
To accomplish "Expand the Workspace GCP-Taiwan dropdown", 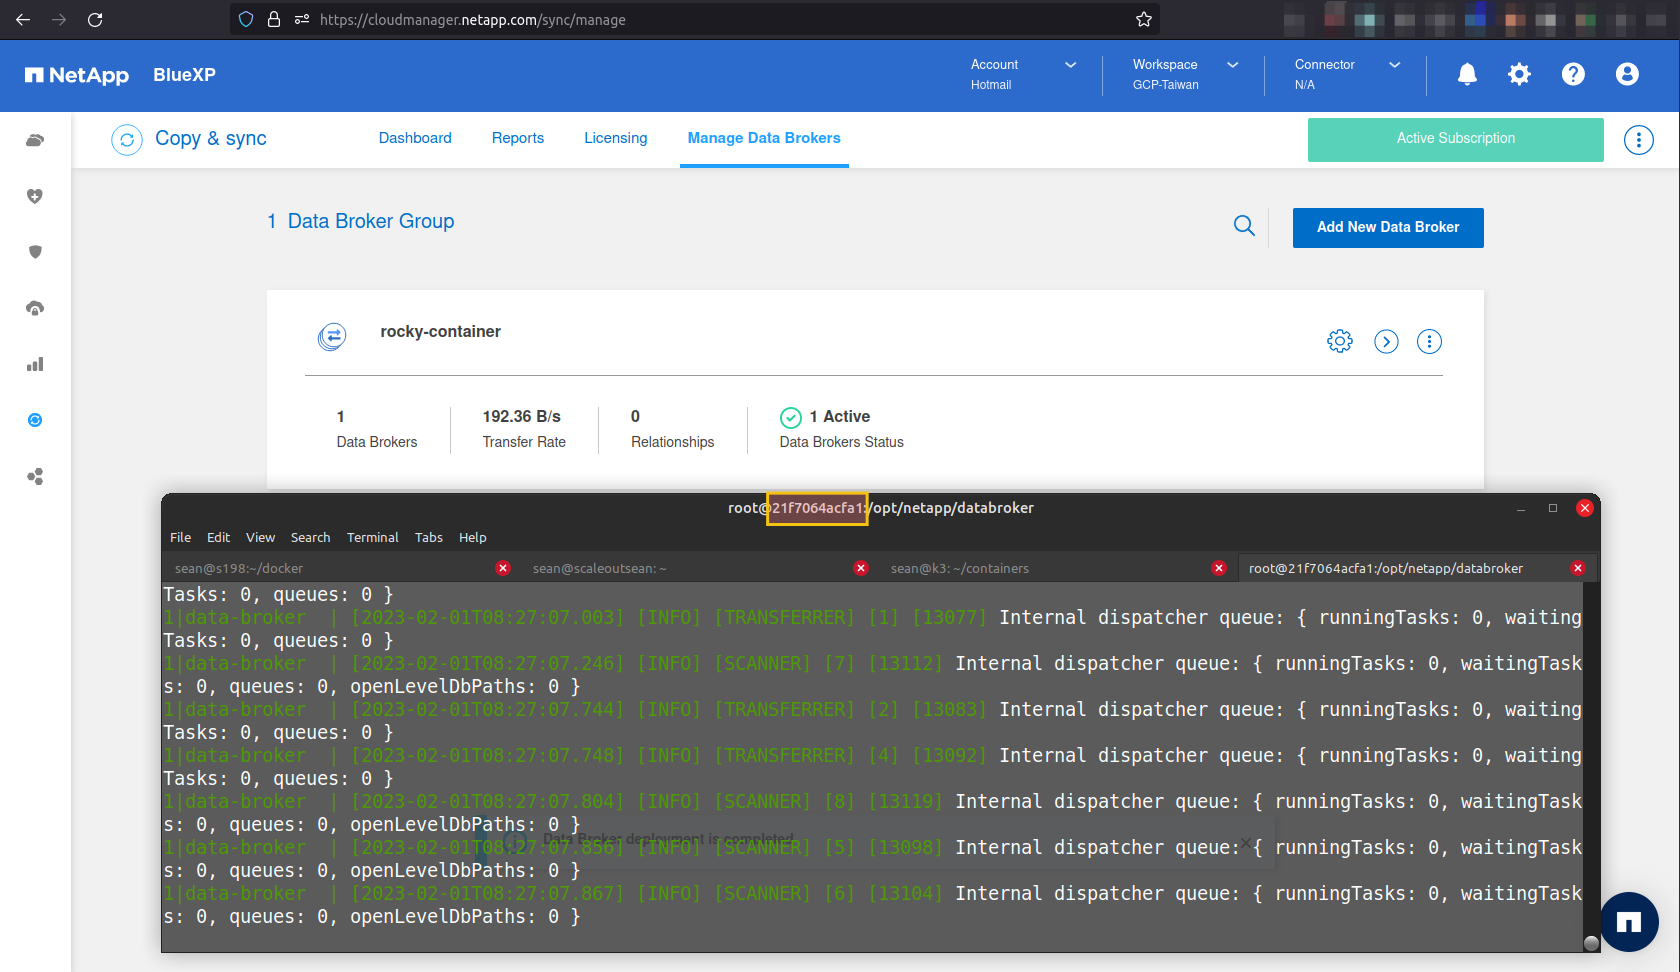I will (x=1185, y=74).
